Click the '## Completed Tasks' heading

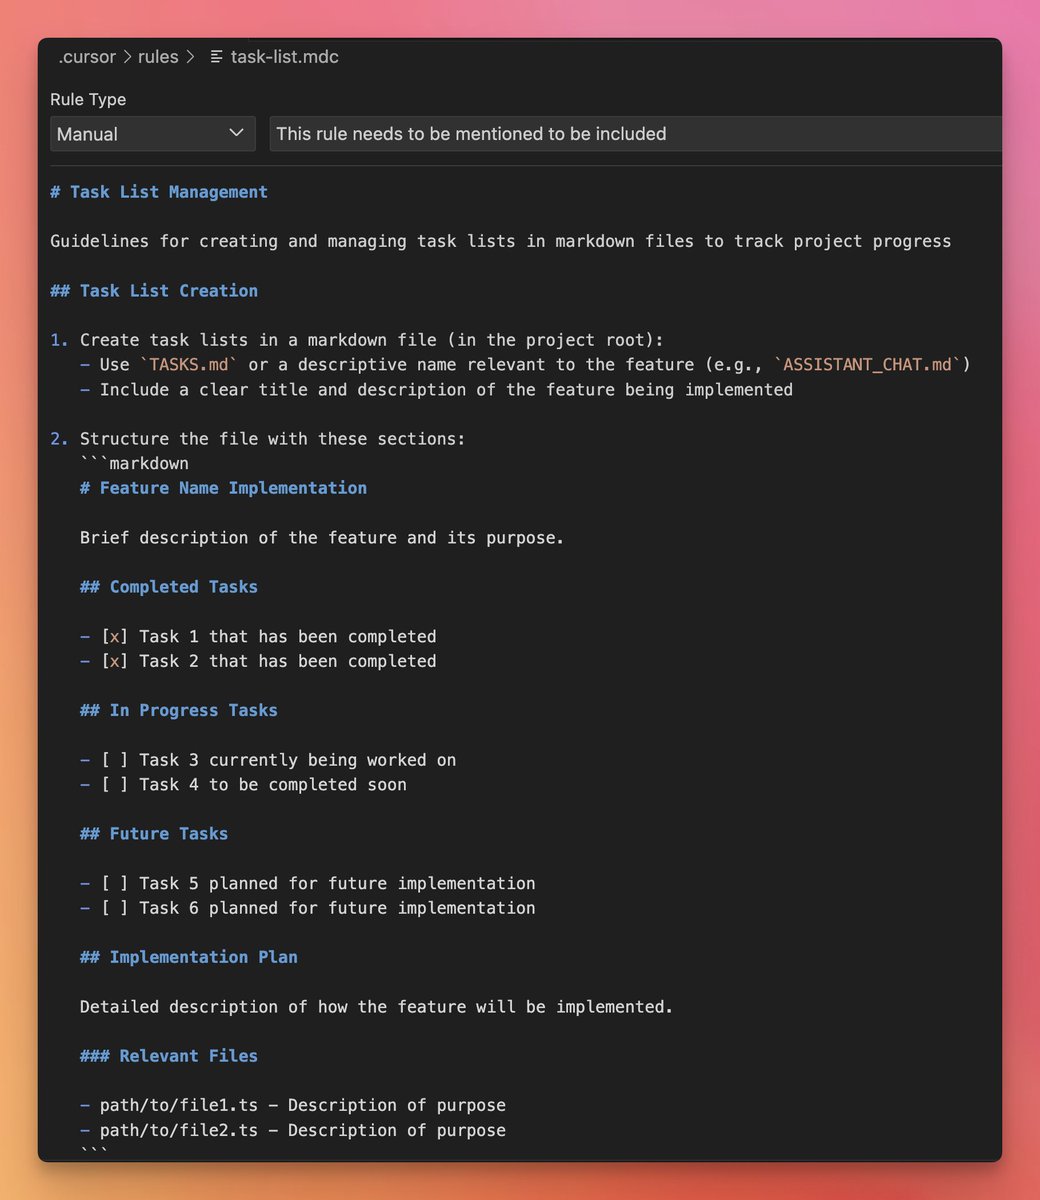169,587
